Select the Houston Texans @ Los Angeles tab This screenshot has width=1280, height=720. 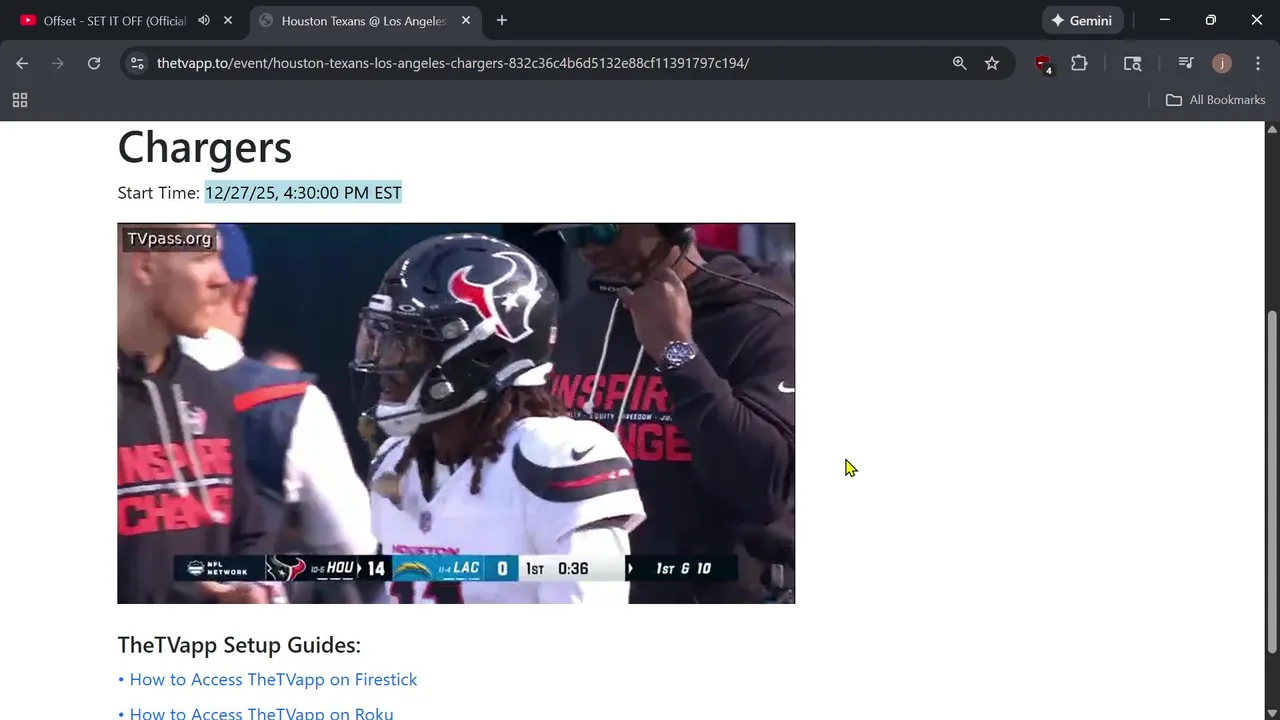tap(363, 20)
